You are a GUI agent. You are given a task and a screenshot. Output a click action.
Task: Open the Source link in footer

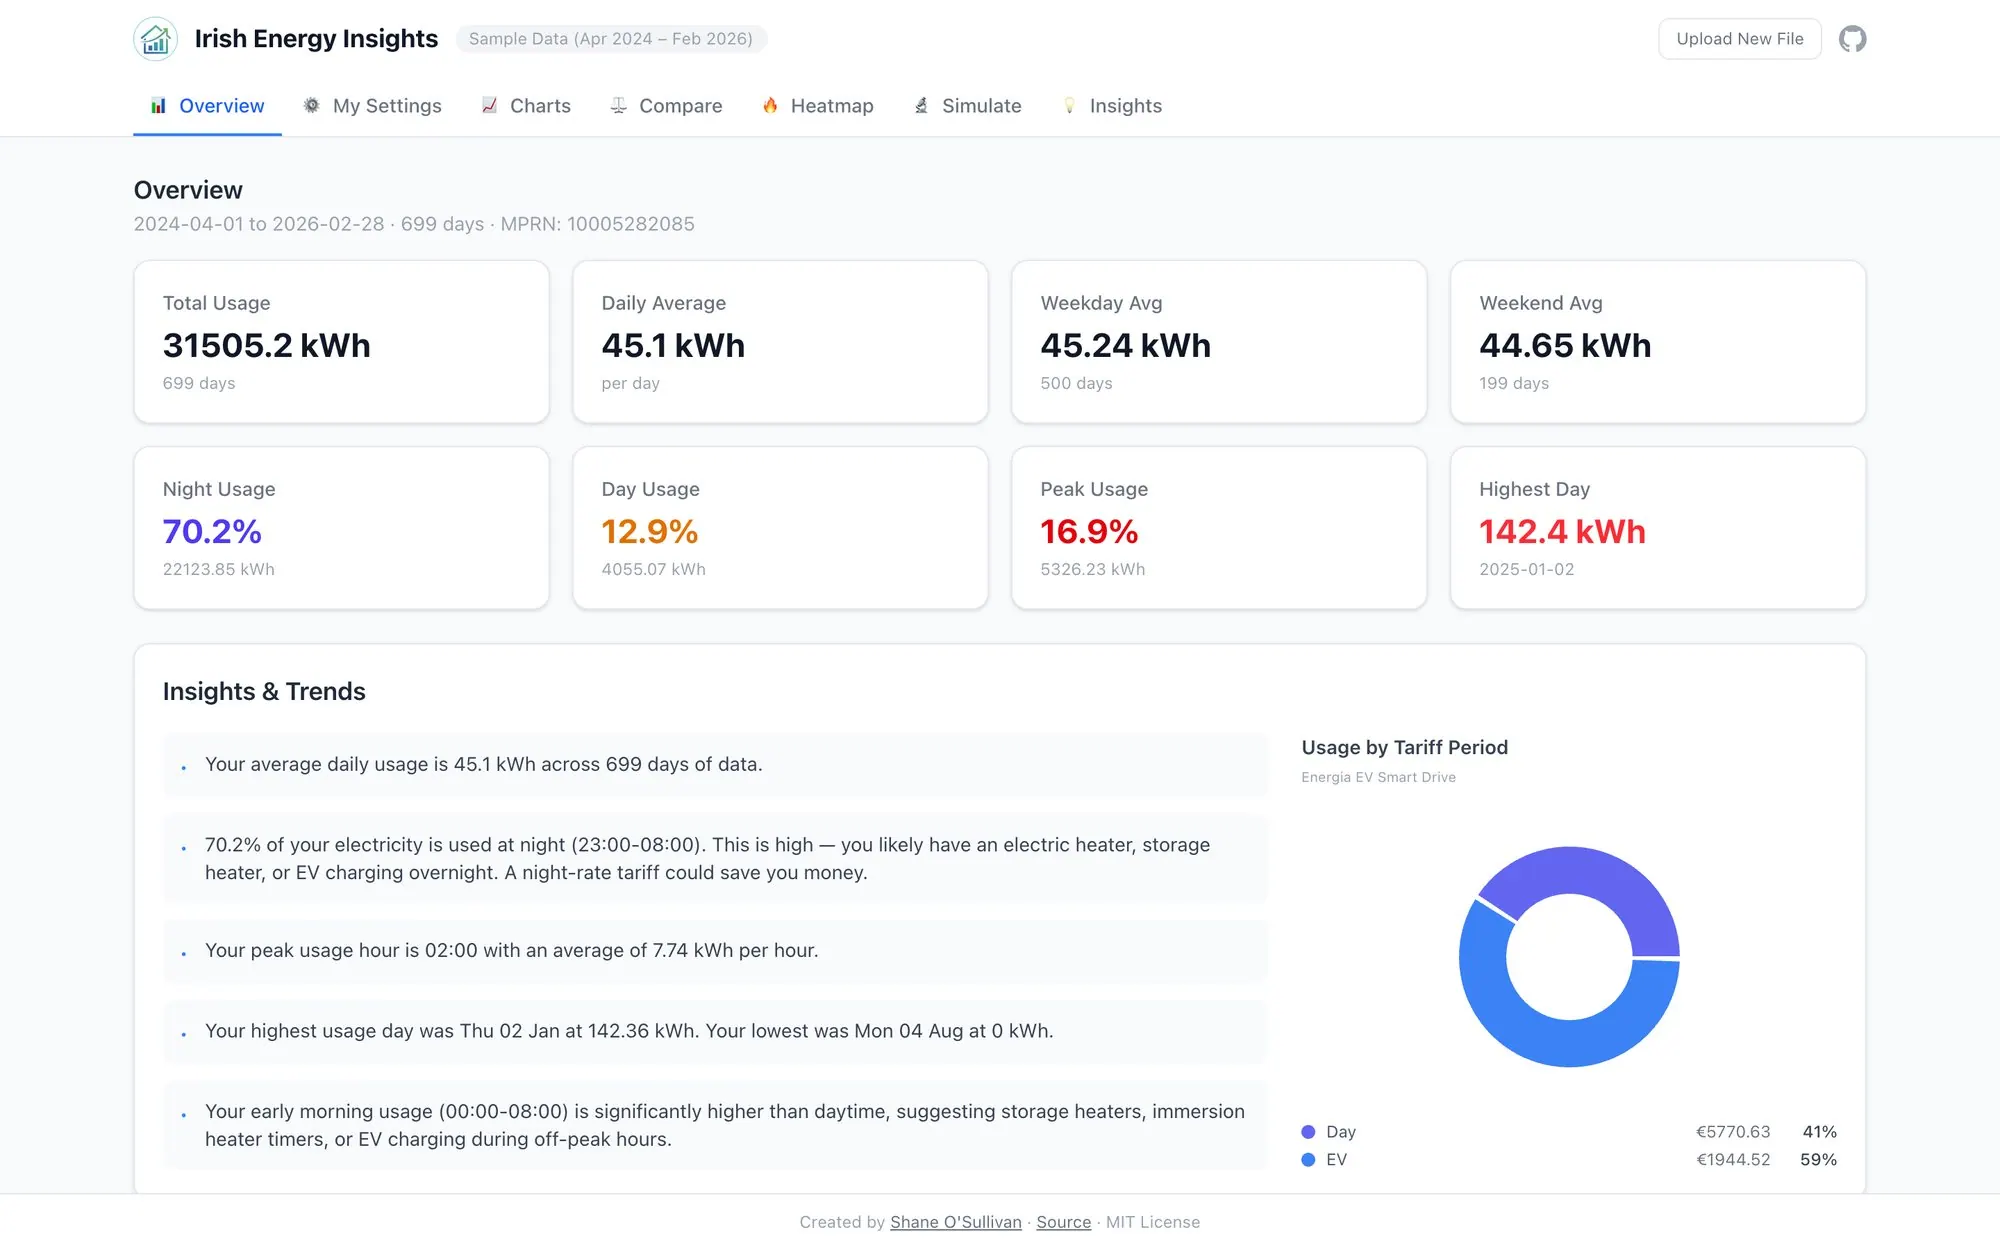pos(1064,1222)
